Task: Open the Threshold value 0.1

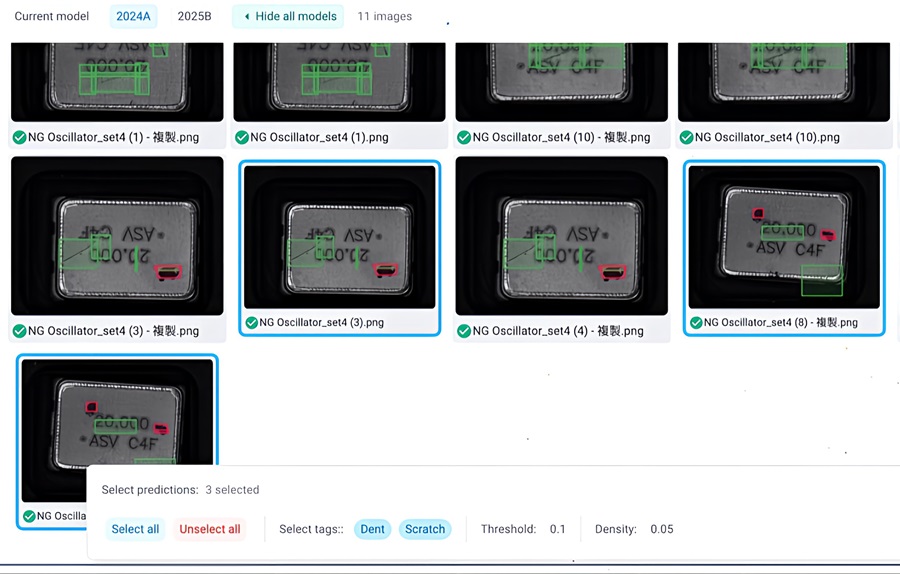Action: coord(557,529)
